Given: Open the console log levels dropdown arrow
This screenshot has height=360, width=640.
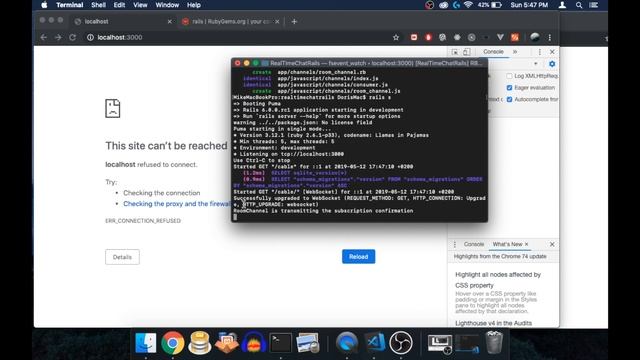Looking at the screenshot, I should (x=536, y=64).
